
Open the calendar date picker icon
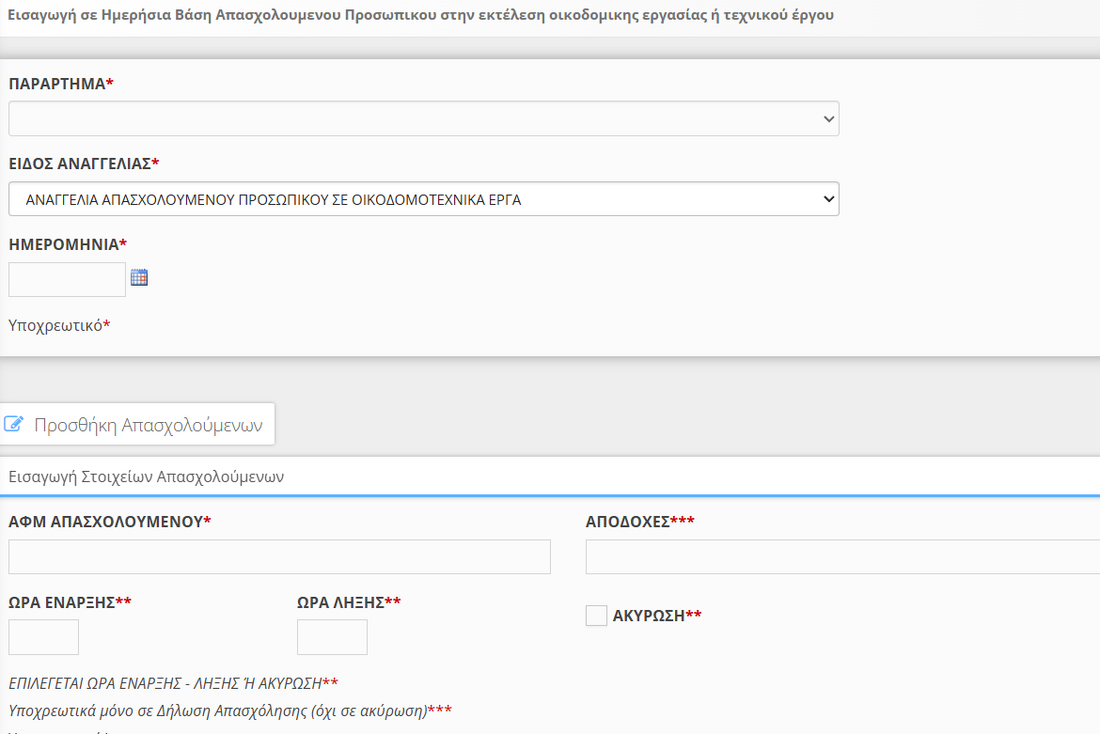[x=139, y=278]
